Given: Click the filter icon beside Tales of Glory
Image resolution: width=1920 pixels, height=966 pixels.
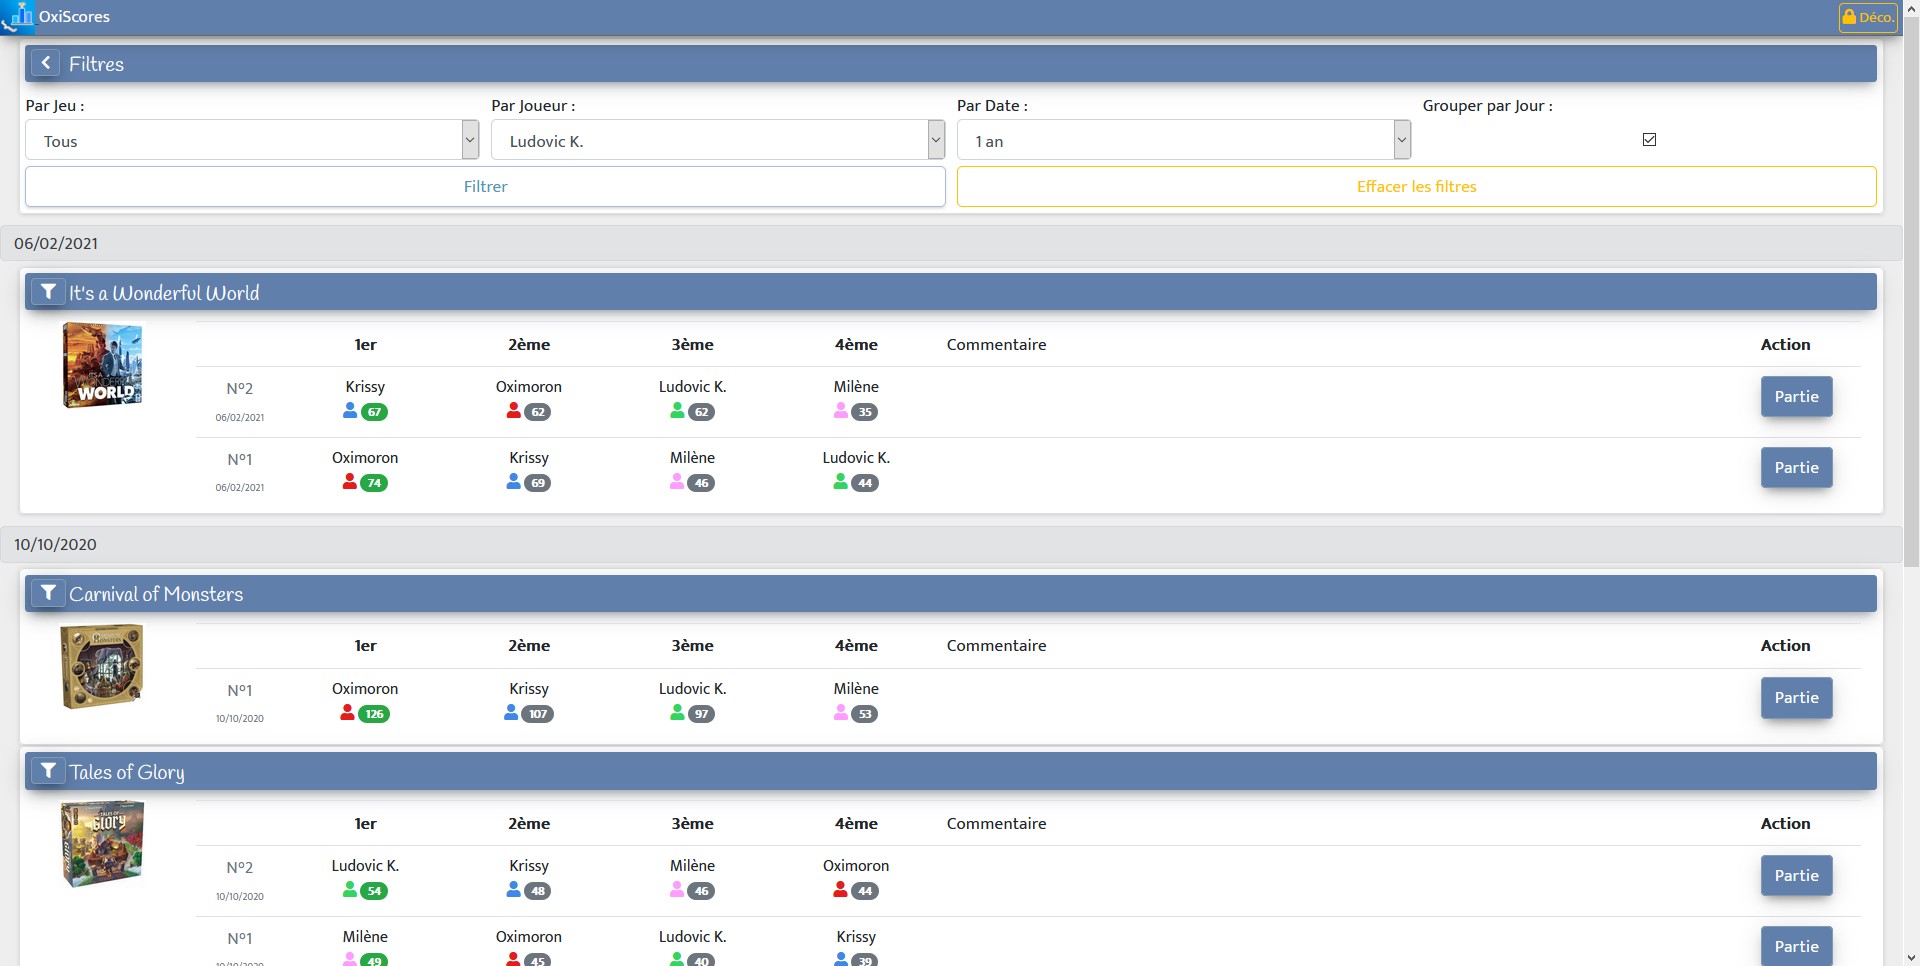Looking at the screenshot, I should (x=48, y=771).
